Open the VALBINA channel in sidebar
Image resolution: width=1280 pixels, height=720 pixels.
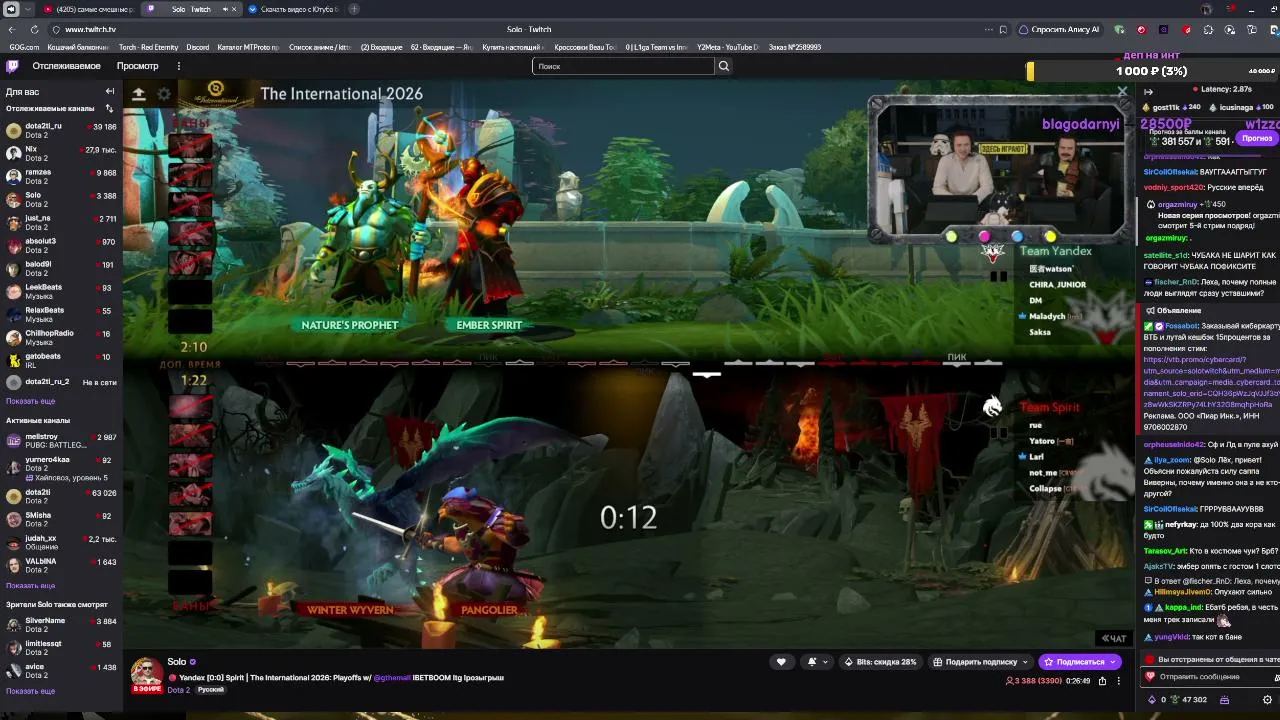(61, 565)
